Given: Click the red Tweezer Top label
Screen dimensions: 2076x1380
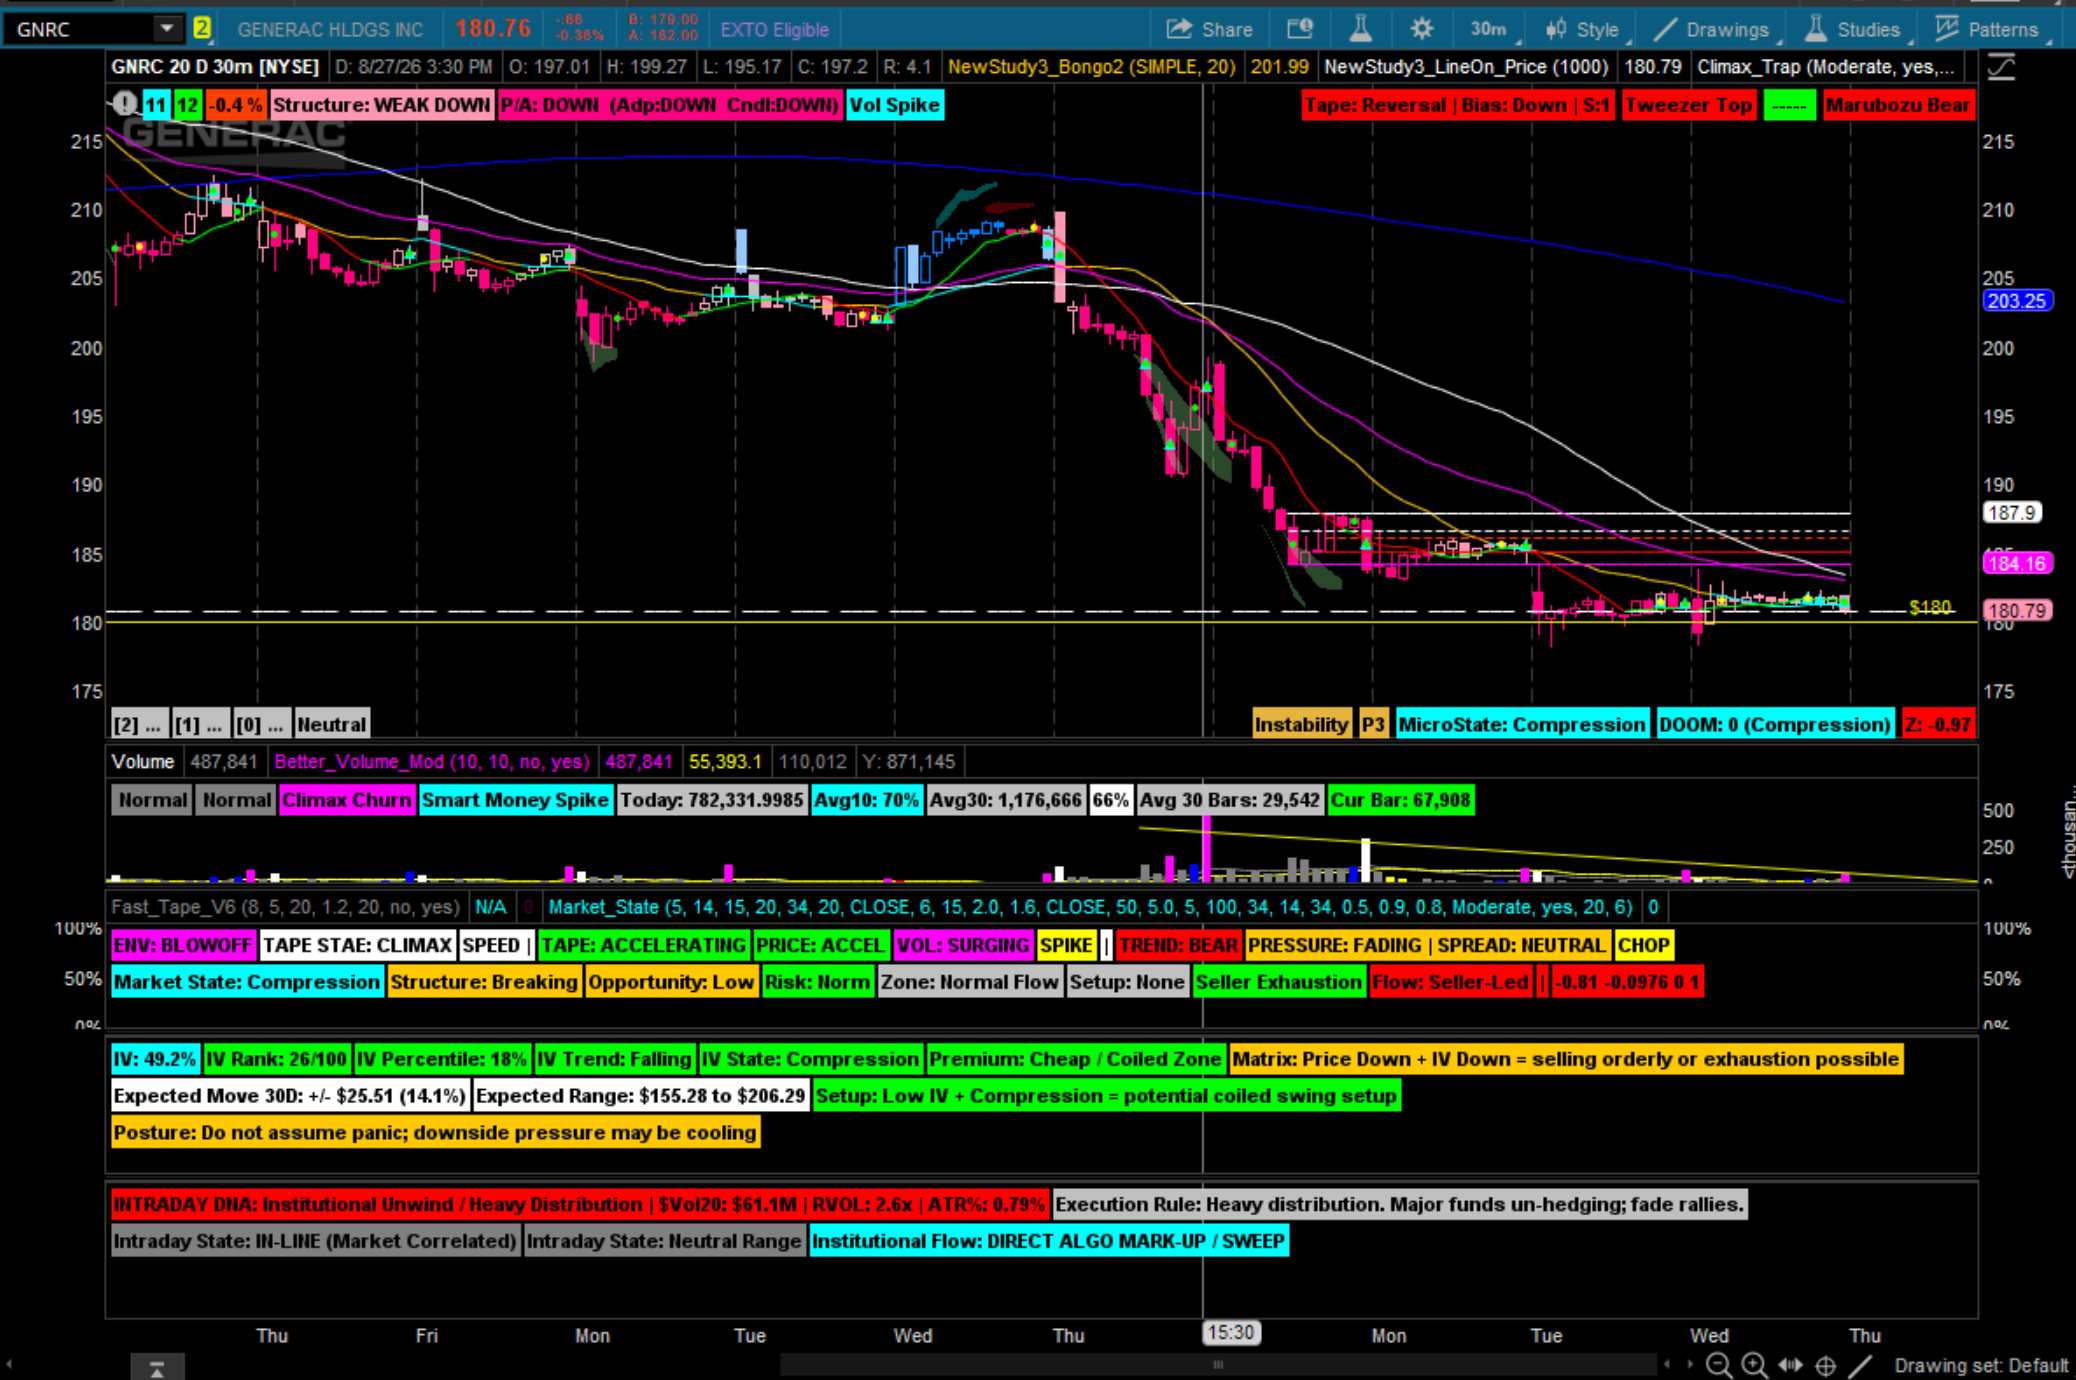Looking at the screenshot, I should click(x=1688, y=105).
